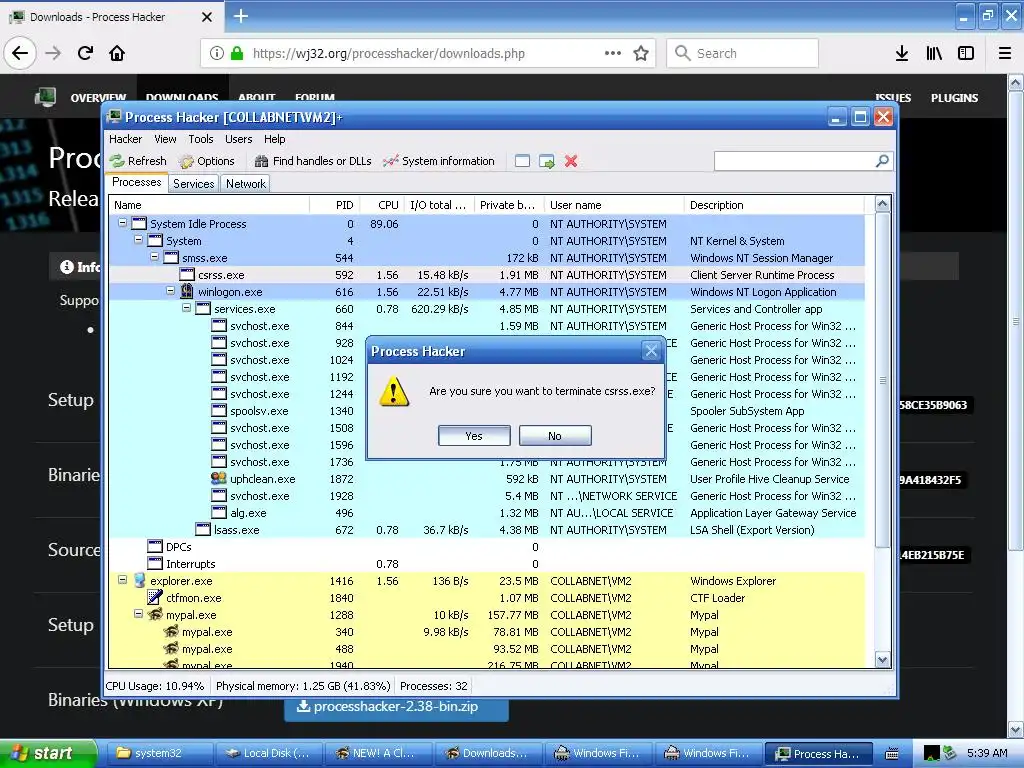The height and width of the screenshot is (768, 1024).
Task: Focus the Process Hacker search box
Action: pyautogui.click(x=795, y=161)
